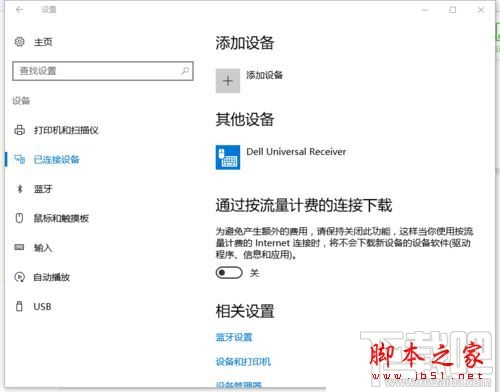This screenshot has height=392, width=500.
Task: Click the USB drive icon
Action: coord(19,306)
